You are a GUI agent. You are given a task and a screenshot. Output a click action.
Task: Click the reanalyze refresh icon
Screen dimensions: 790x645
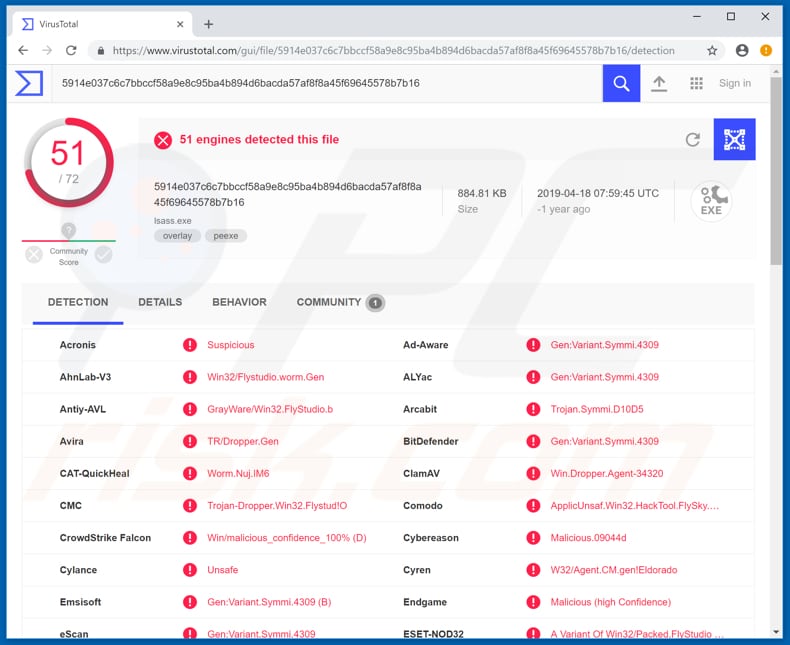coord(693,140)
